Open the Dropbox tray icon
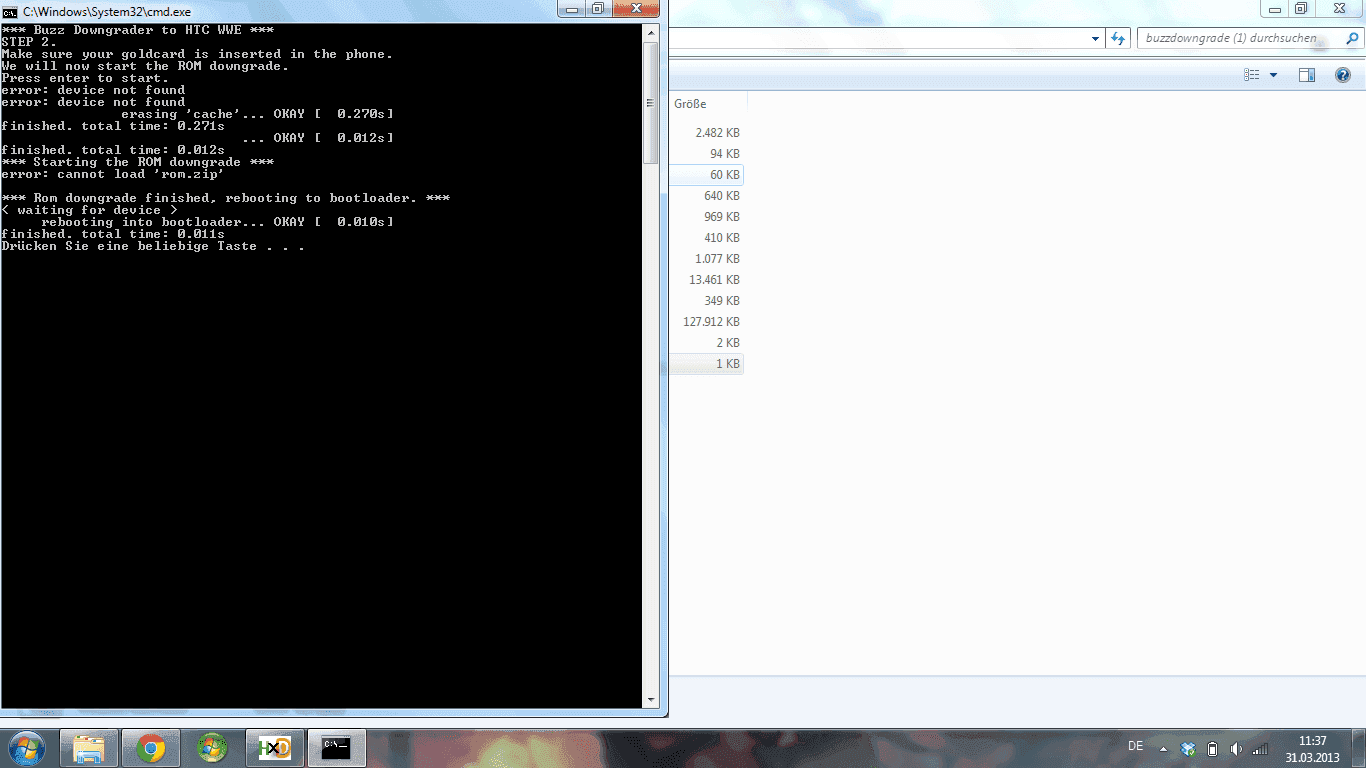The width and height of the screenshot is (1366, 768). point(1188,748)
